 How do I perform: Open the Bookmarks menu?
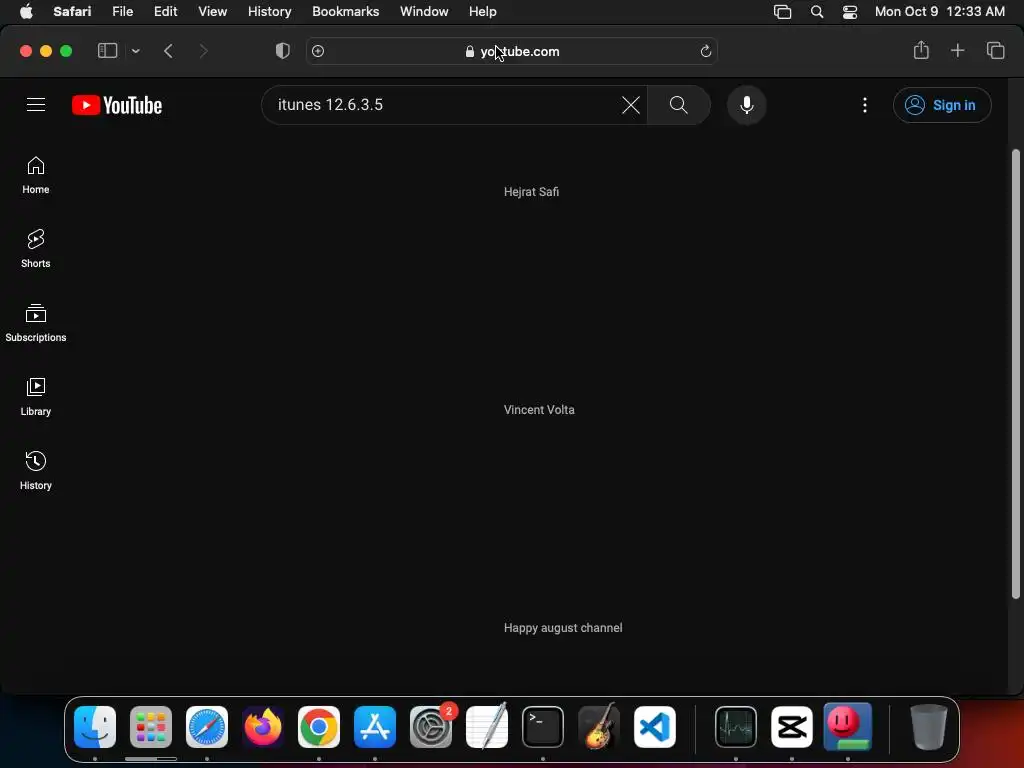(345, 11)
